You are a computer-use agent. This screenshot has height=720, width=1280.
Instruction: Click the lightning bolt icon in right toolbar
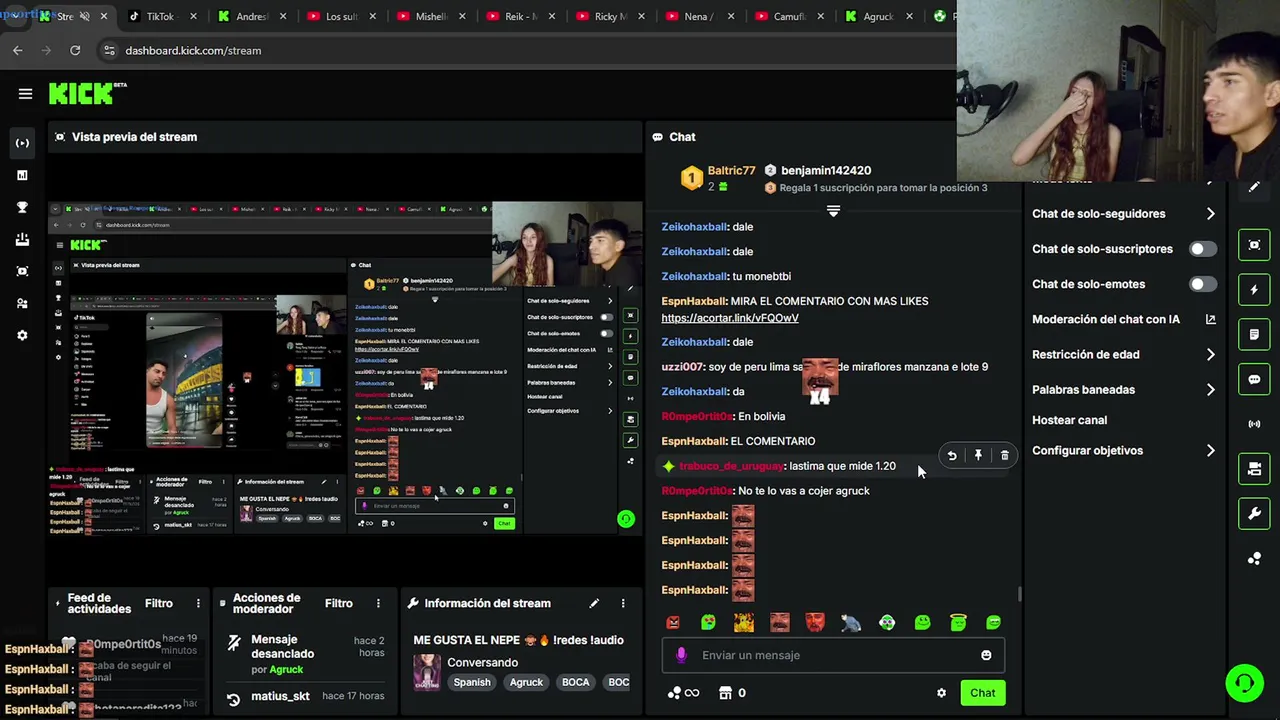tap(1254, 290)
